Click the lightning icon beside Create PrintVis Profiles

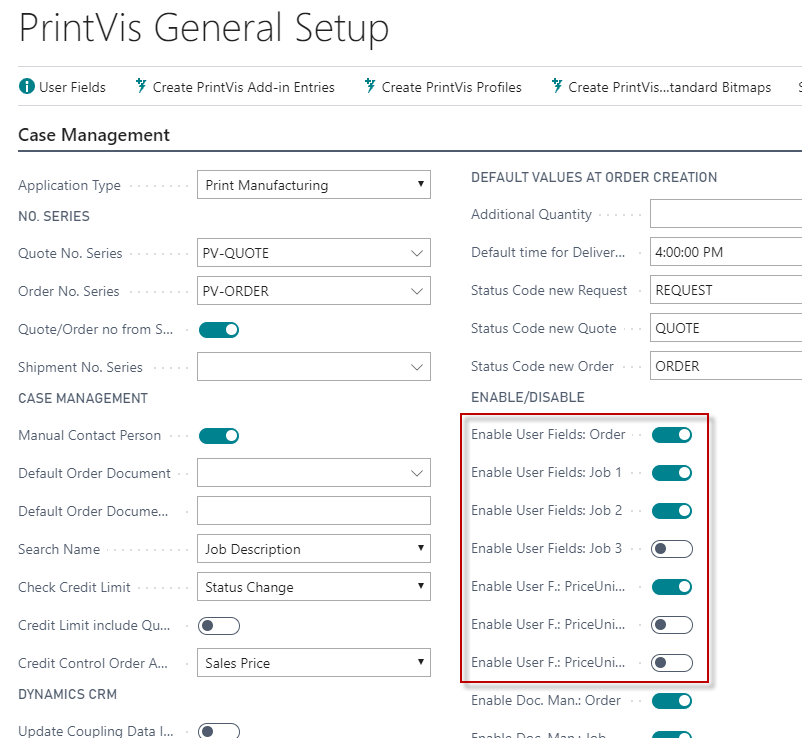click(x=370, y=86)
